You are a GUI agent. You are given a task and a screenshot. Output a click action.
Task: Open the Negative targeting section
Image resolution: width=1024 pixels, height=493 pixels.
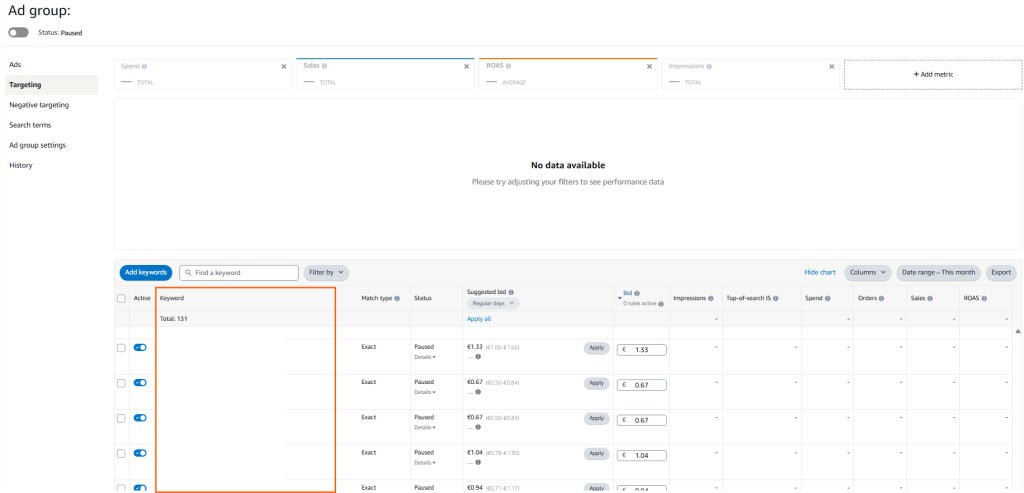pos(39,105)
